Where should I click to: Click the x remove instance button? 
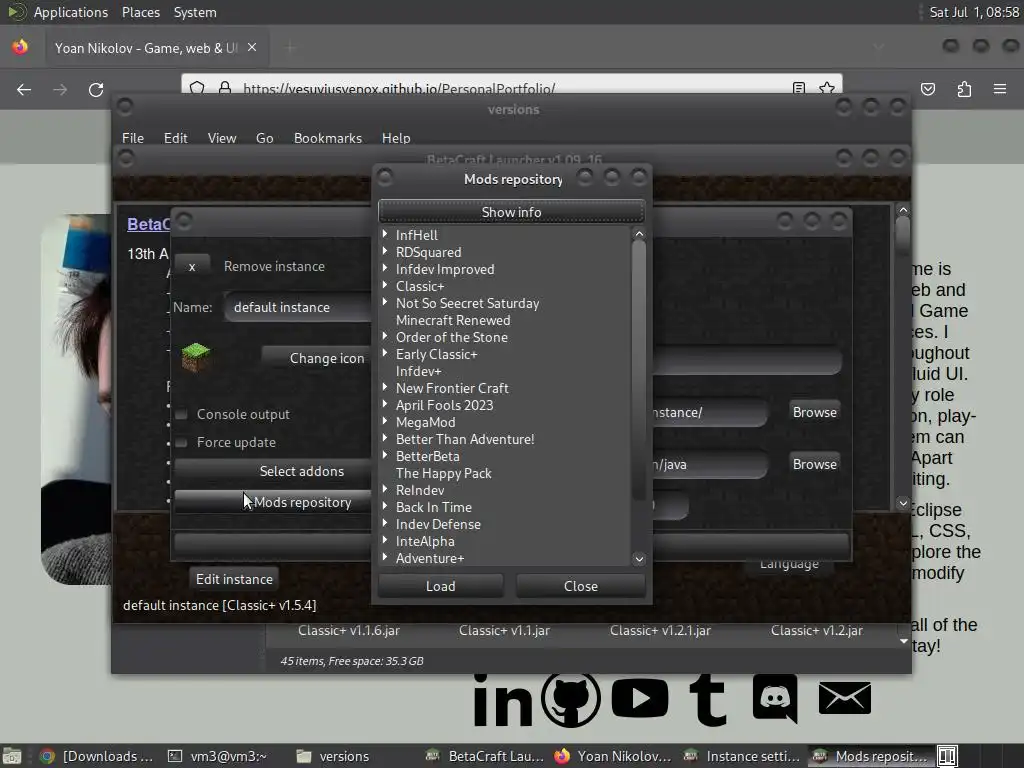[x=192, y=266]
